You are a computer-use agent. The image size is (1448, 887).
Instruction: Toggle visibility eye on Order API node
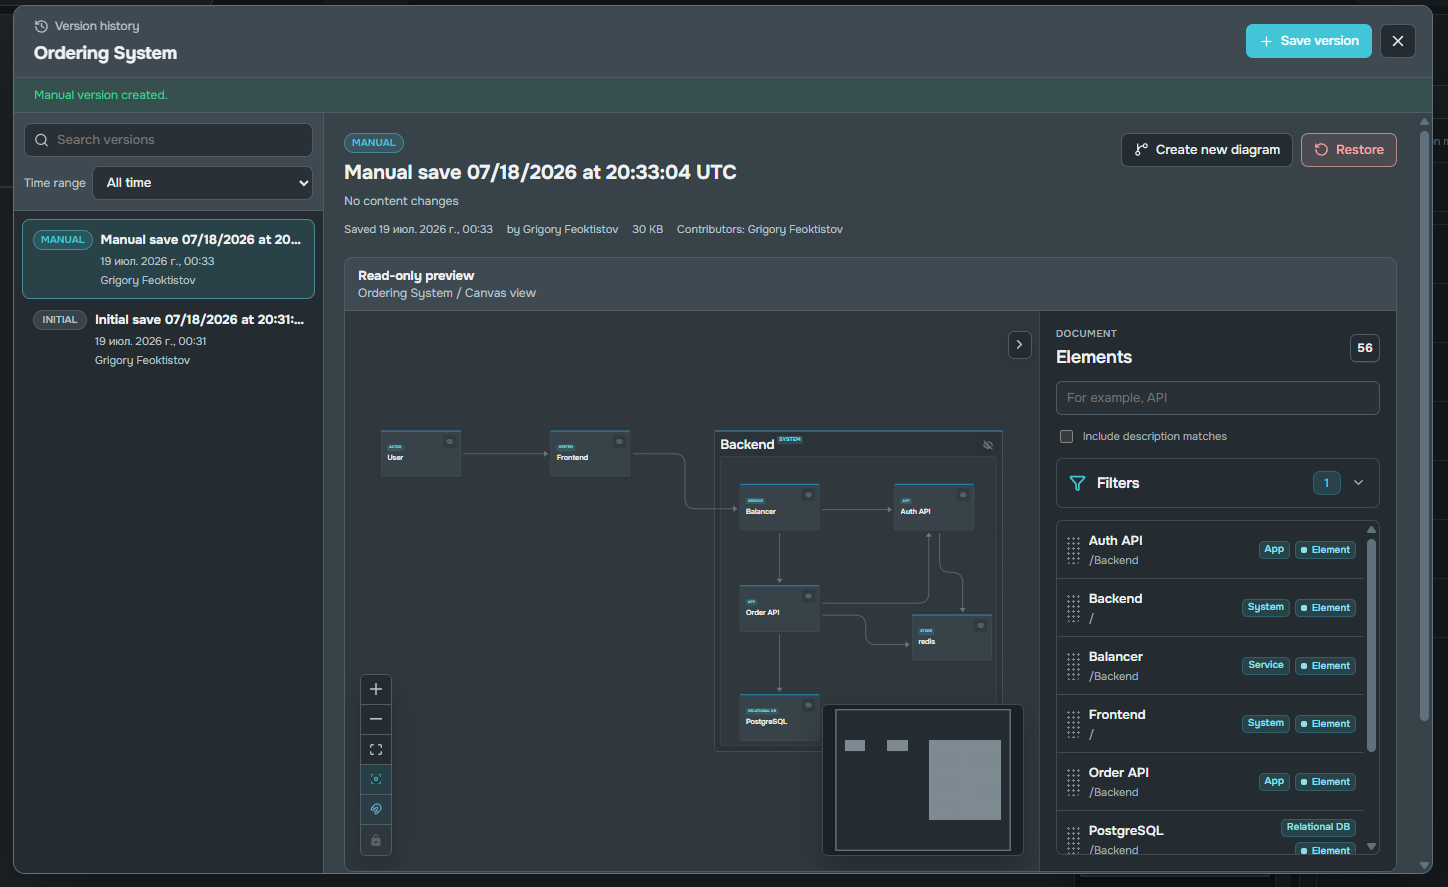808,596
